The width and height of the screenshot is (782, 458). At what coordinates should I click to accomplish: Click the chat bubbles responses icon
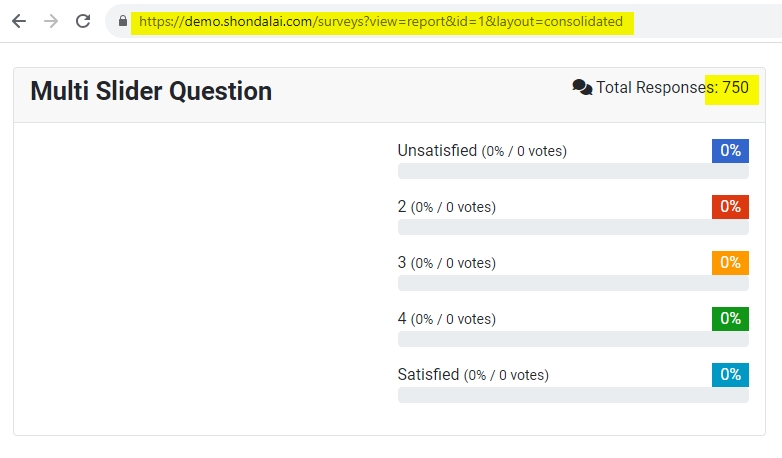point(582,88)
